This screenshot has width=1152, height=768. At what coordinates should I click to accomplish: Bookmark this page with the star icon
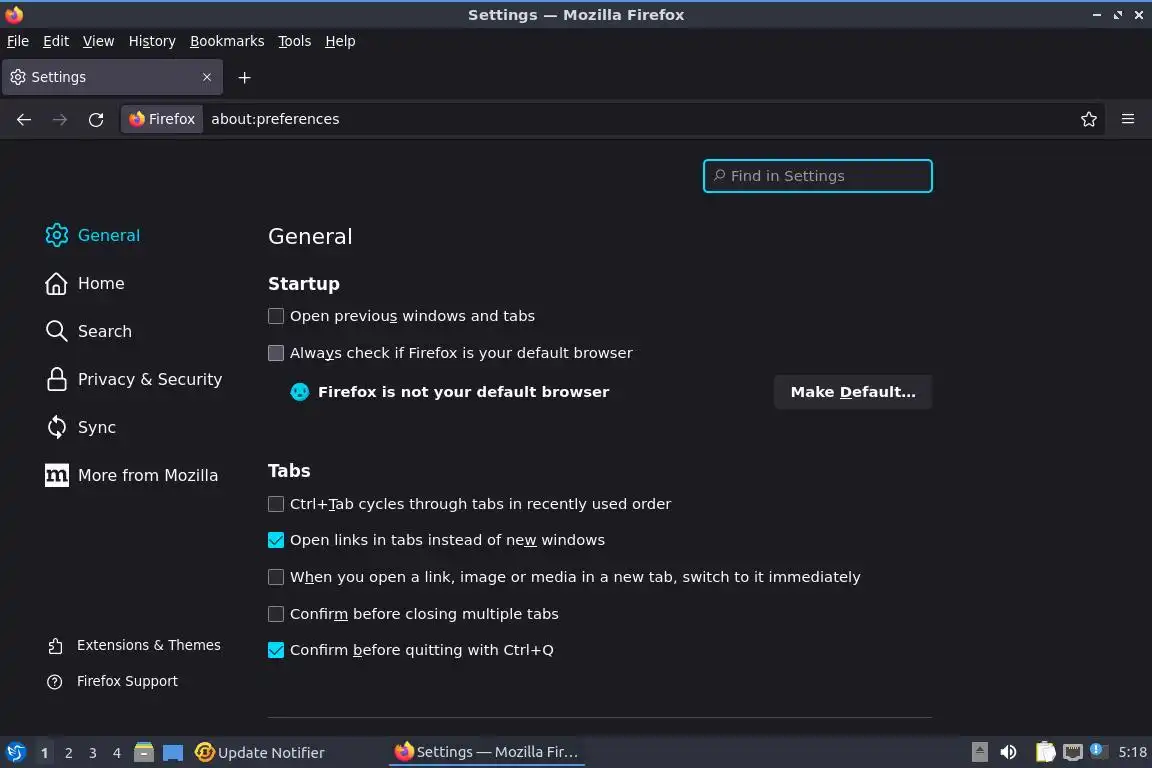pyautogui.click(x=1089, y=119)
